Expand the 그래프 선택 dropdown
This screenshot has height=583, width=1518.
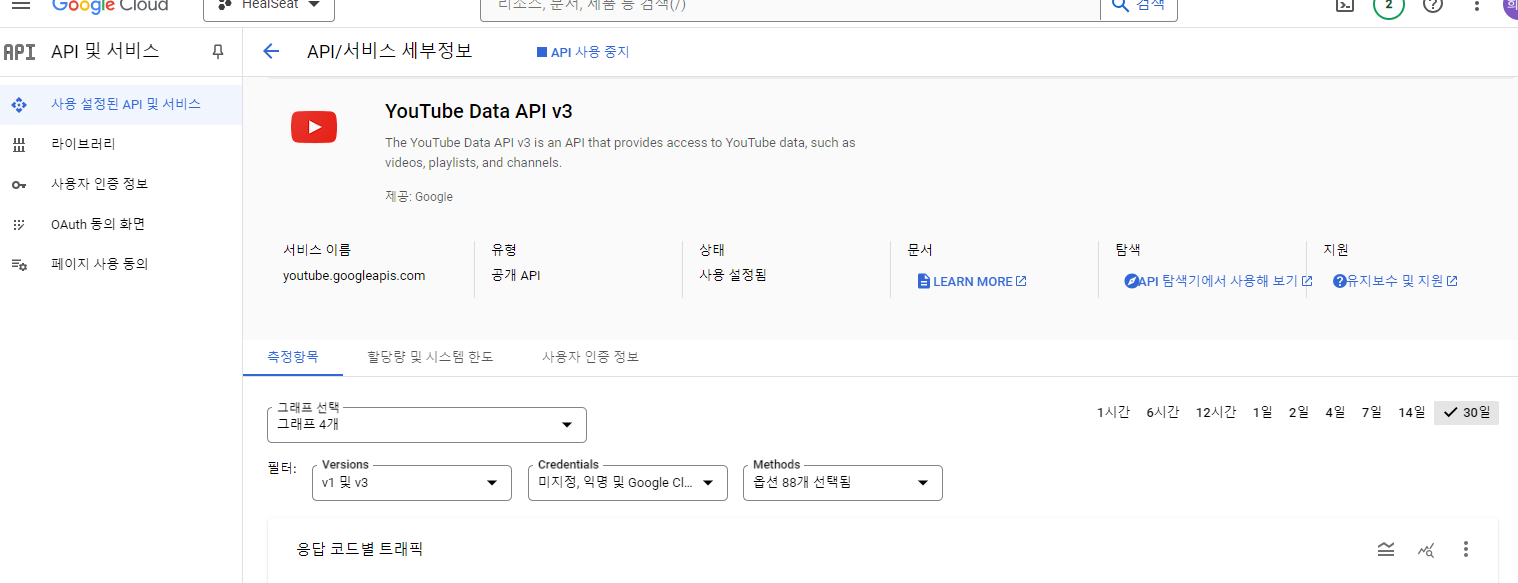click(427, 424)
